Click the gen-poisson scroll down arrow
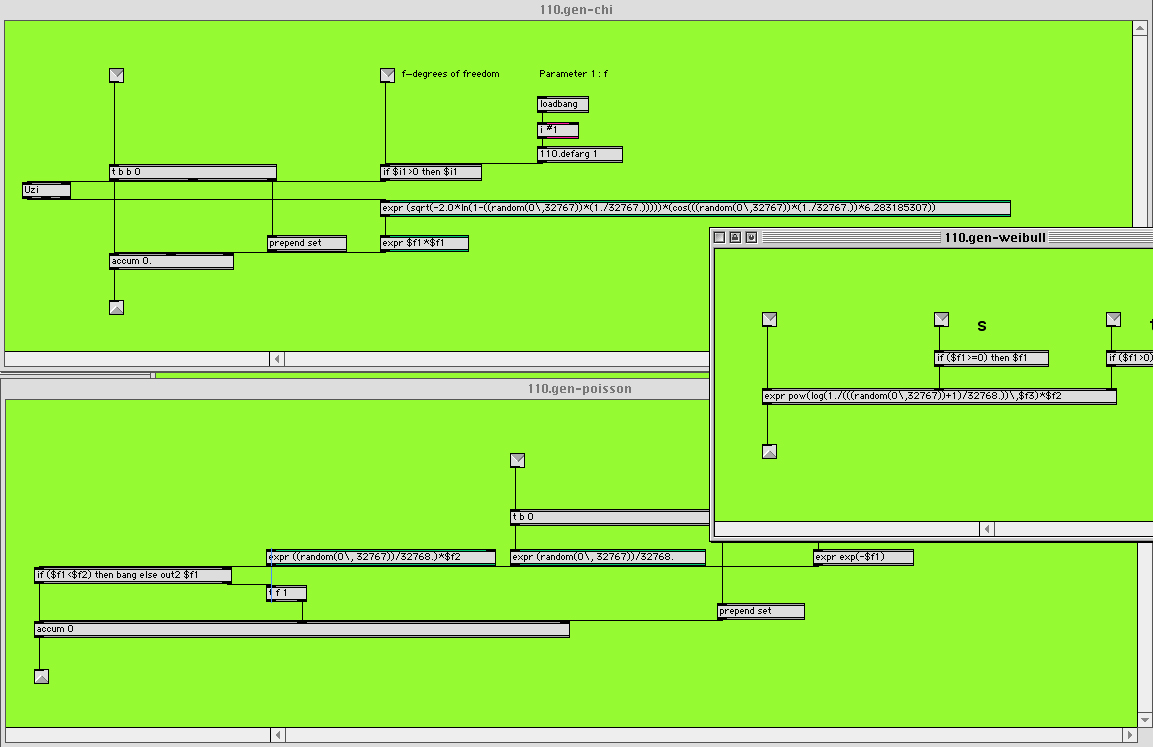Image resolution: width=1153 pixels, height=747 pixels. (1145, 719)
